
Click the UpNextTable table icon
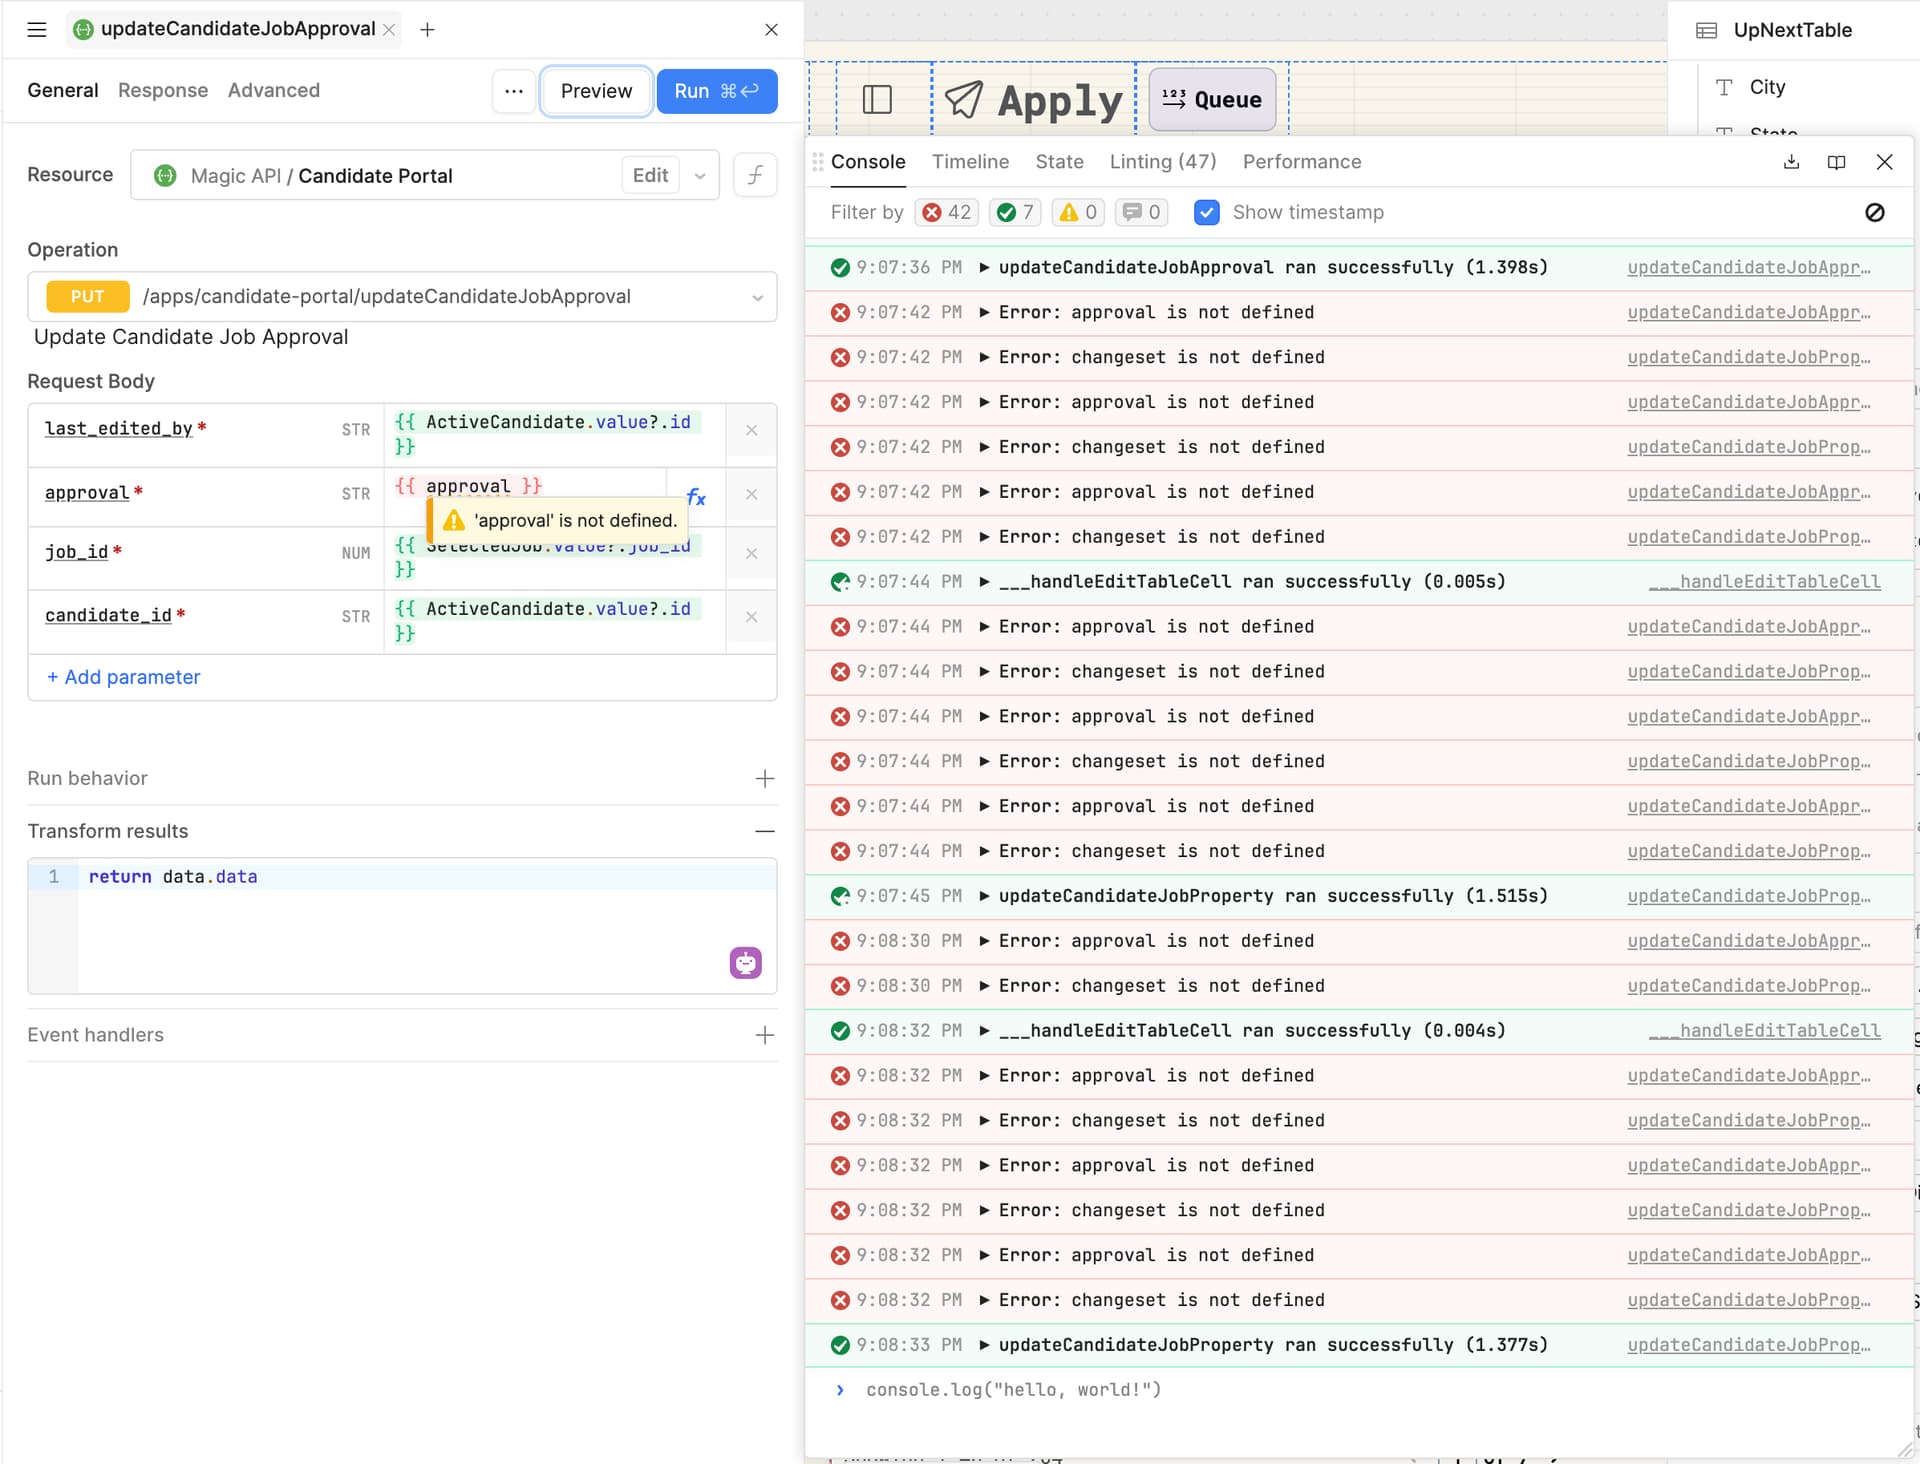click(1707, 31)
